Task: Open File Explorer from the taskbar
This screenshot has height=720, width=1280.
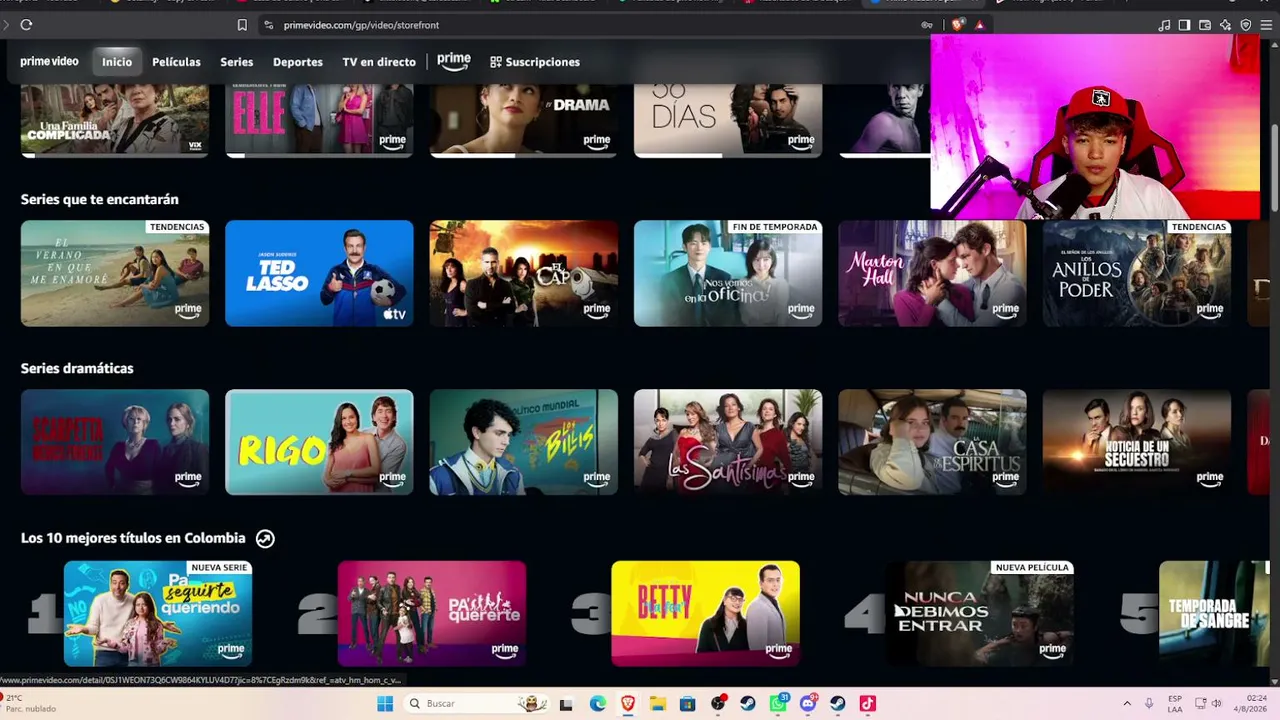Action: (658, 704)
